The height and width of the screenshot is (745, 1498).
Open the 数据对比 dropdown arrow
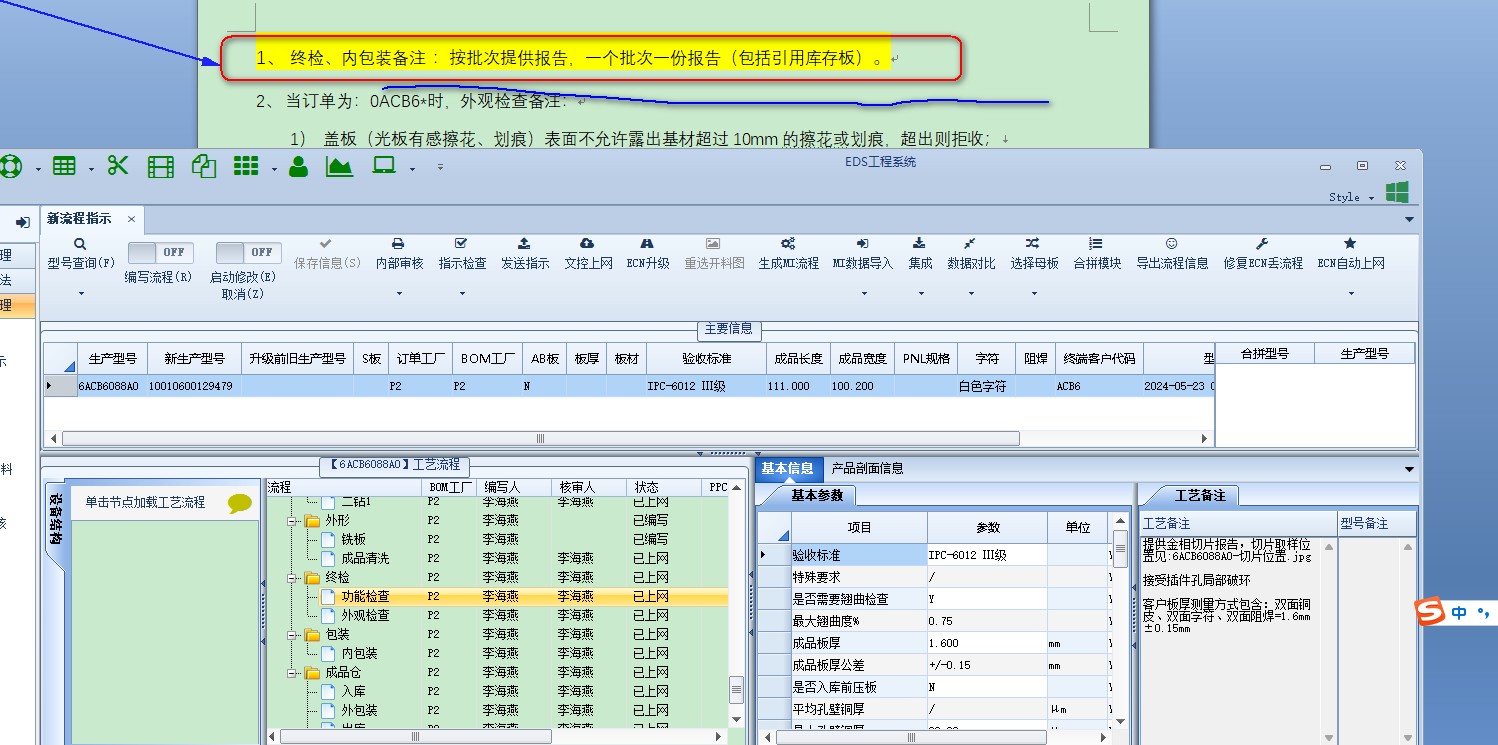pyautogui.click(x=971, y=294)
